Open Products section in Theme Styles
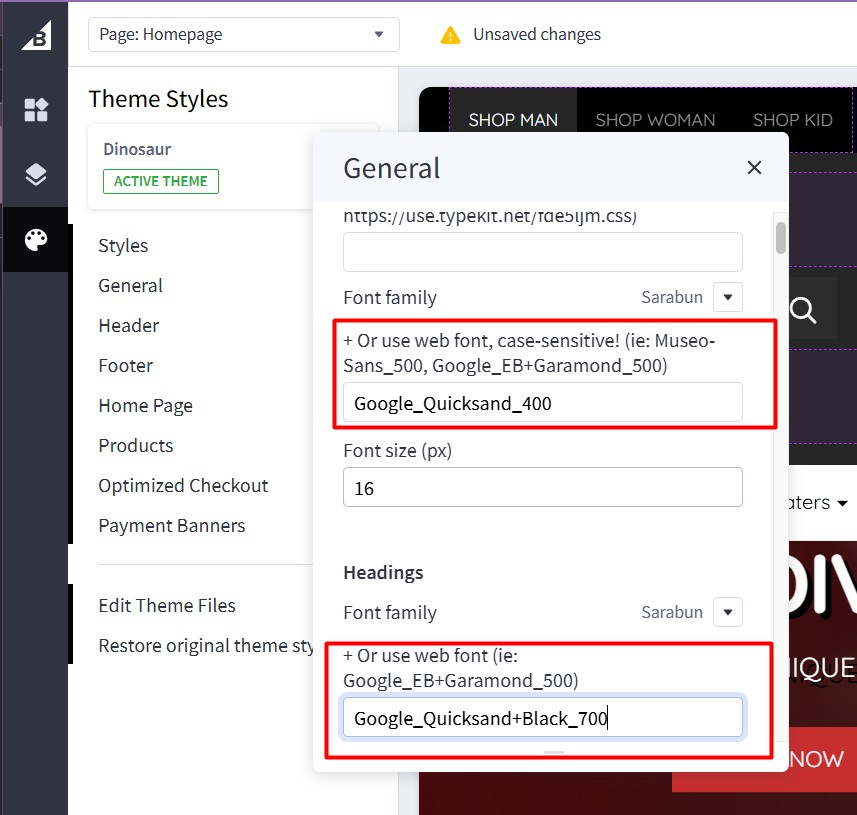Image resolution: width=857 pixels, height=815 pixels. point(136,445)
